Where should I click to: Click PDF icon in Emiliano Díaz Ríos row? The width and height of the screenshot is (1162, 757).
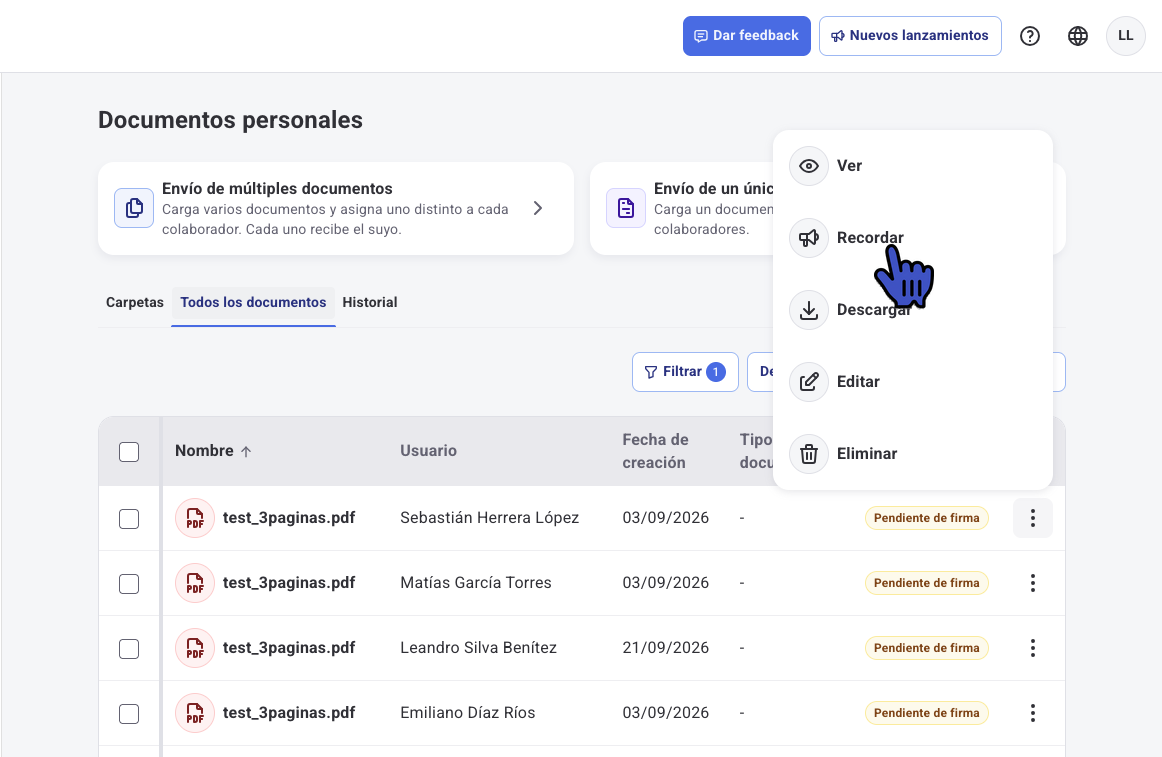195,713
